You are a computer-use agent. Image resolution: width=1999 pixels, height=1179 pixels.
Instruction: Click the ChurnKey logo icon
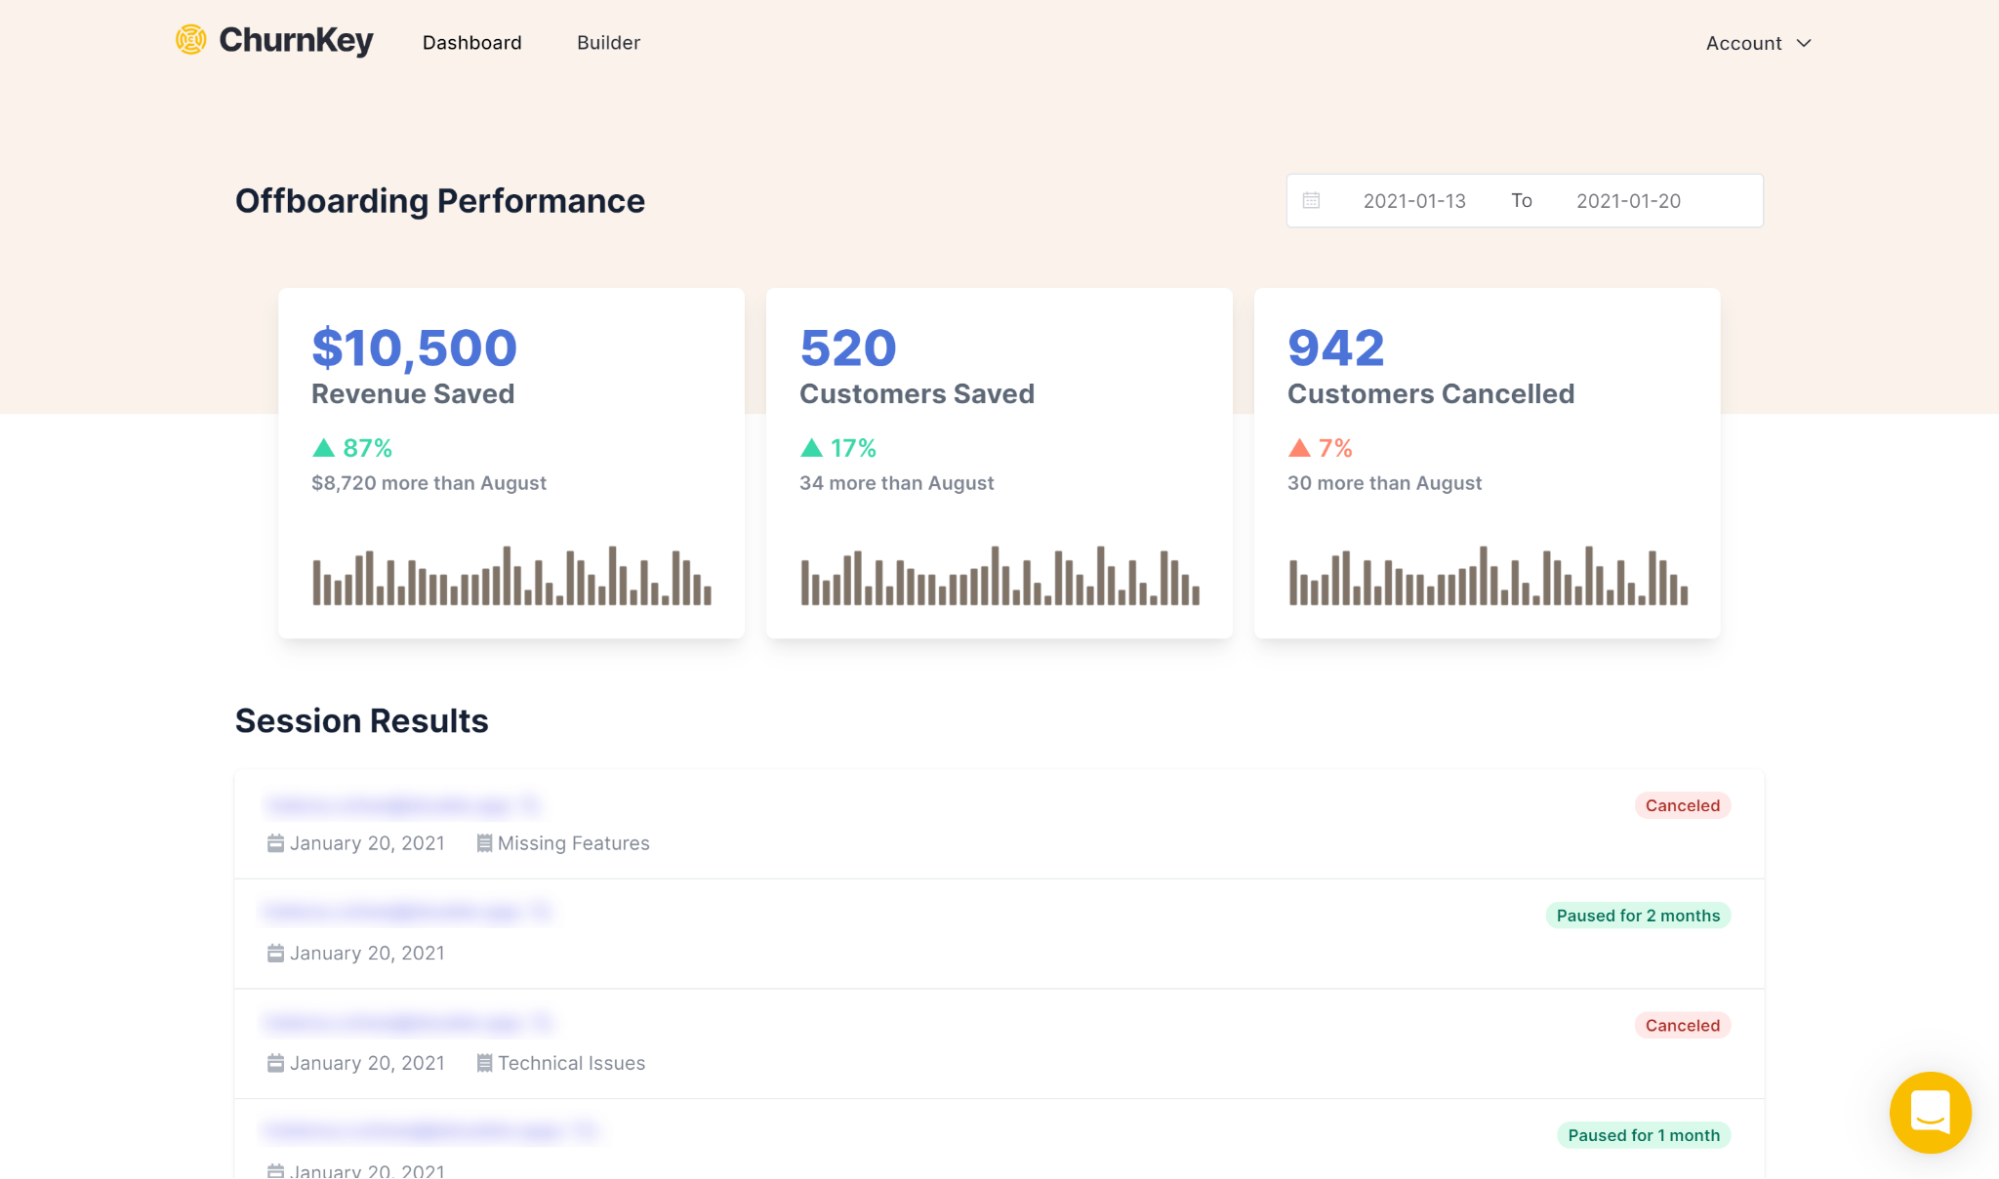tap(191, 40)
